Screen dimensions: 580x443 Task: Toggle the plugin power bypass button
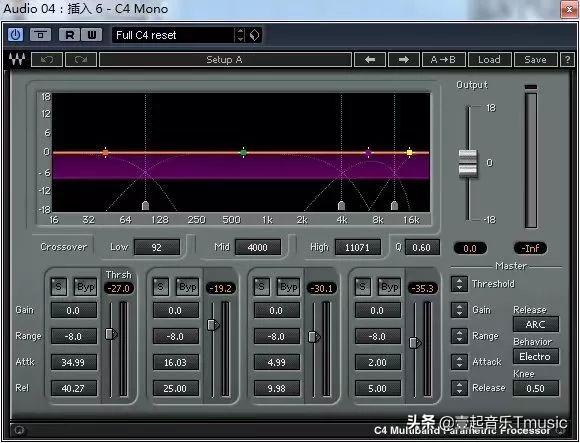pyautogui.click(x=15, y=35)
